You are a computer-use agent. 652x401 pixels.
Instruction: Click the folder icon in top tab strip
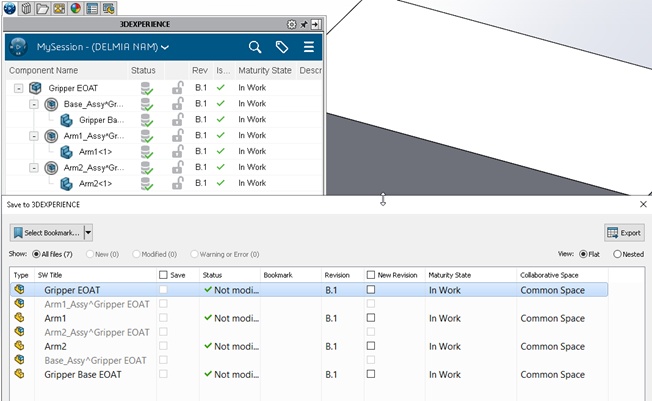coord(42,8)
